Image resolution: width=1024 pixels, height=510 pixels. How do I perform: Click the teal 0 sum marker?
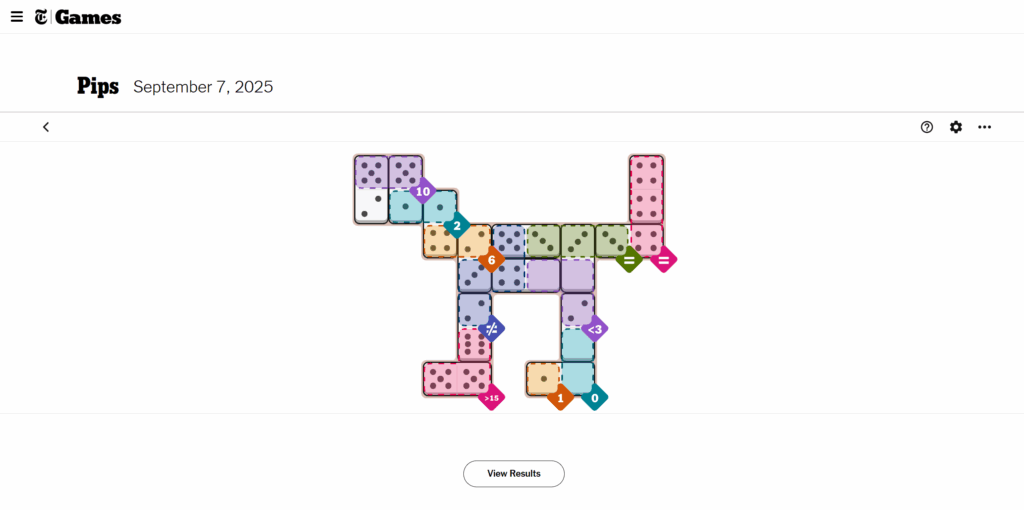[x=594, y=397]
